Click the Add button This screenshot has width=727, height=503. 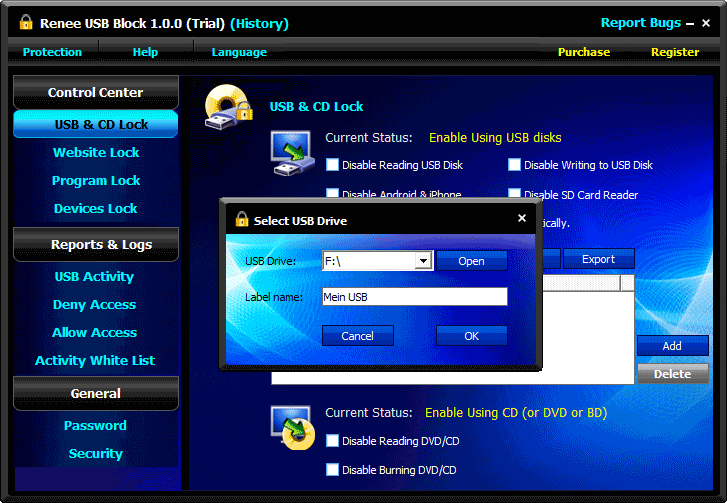[672, 346]
